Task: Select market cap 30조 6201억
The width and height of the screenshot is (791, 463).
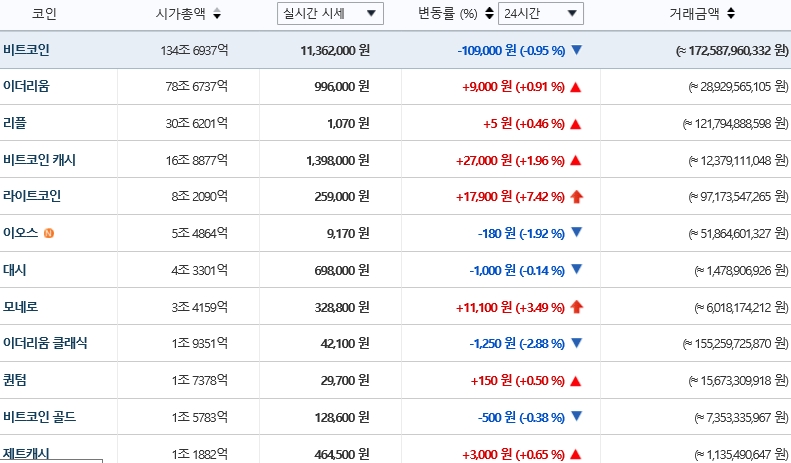Action: pyautogui.click(x=197, y=123)
